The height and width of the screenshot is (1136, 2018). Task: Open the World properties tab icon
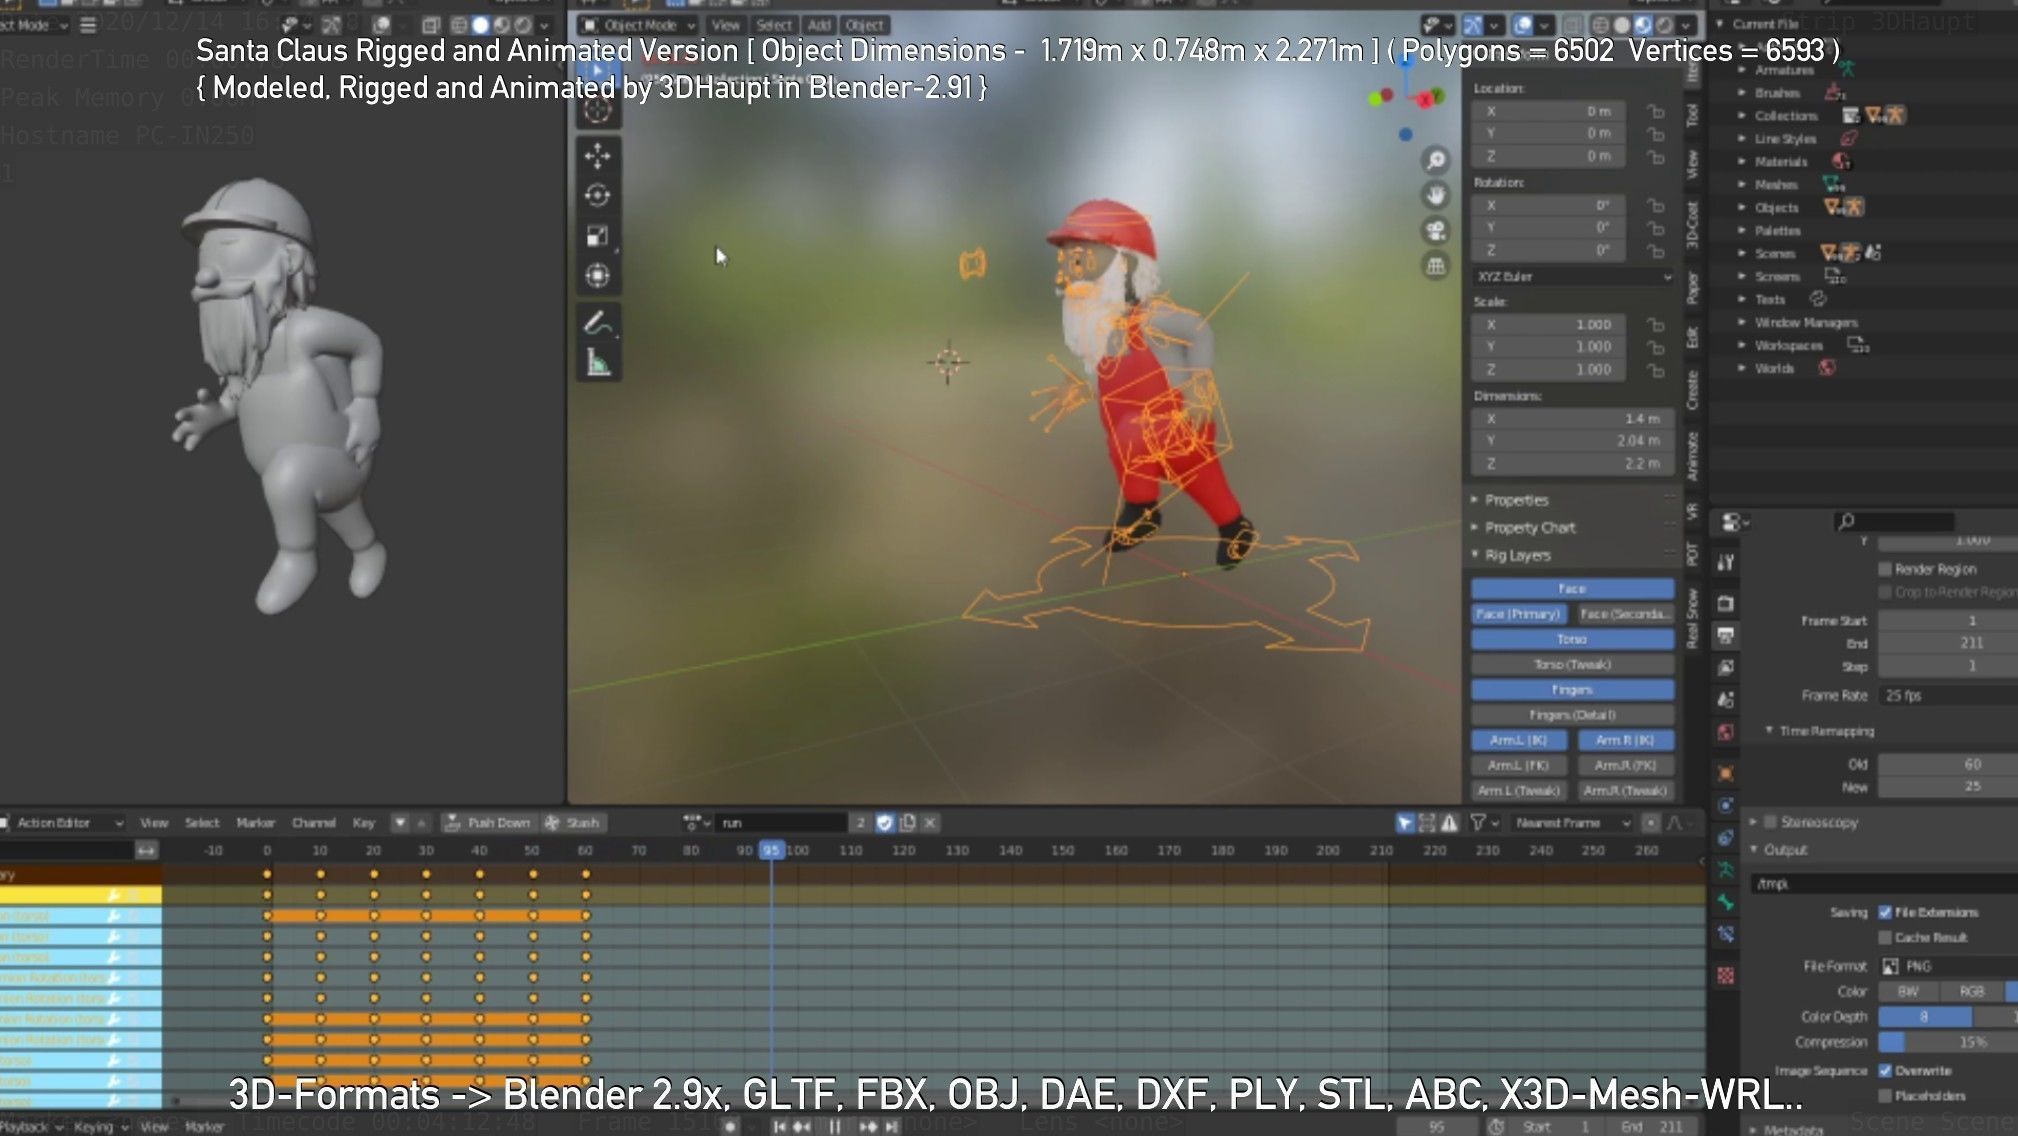[1726, 732]
